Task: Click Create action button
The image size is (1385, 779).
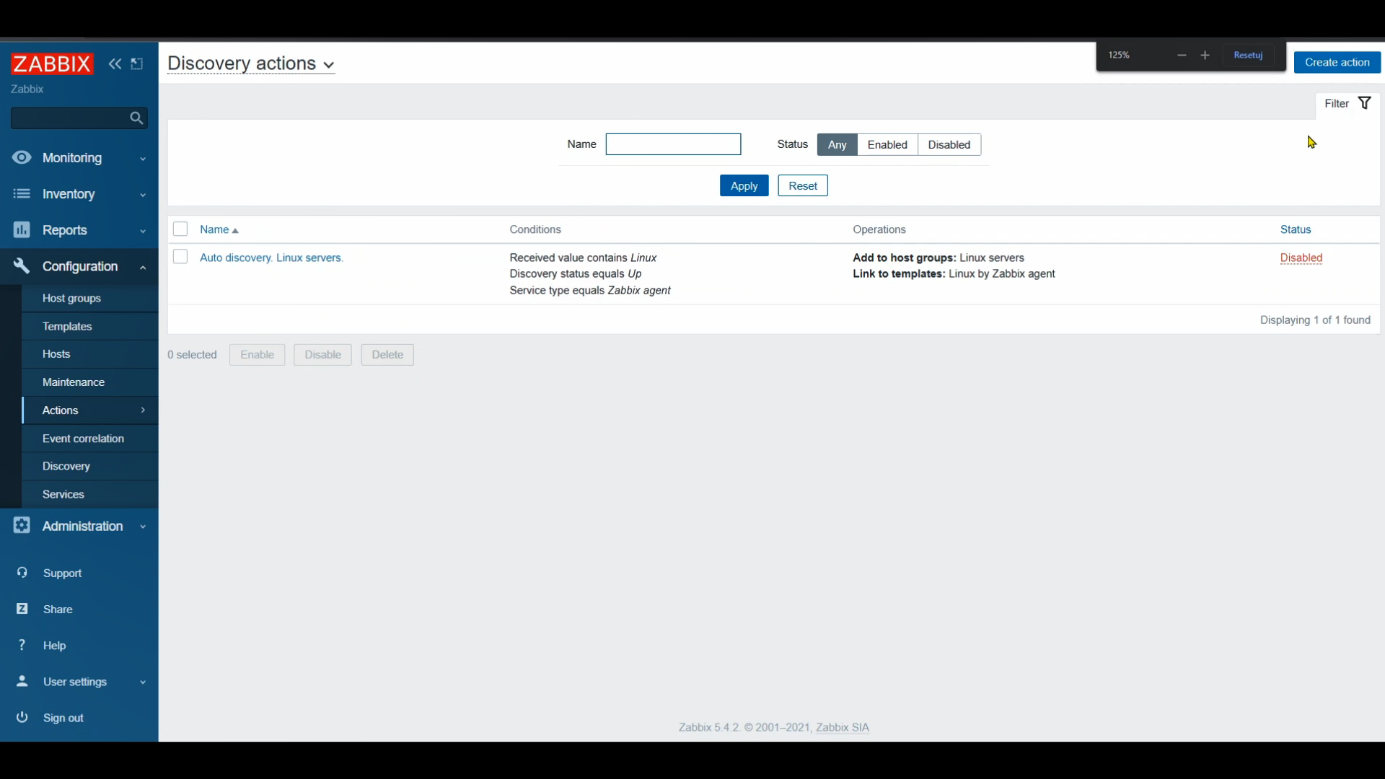Action: point(1337,62)
